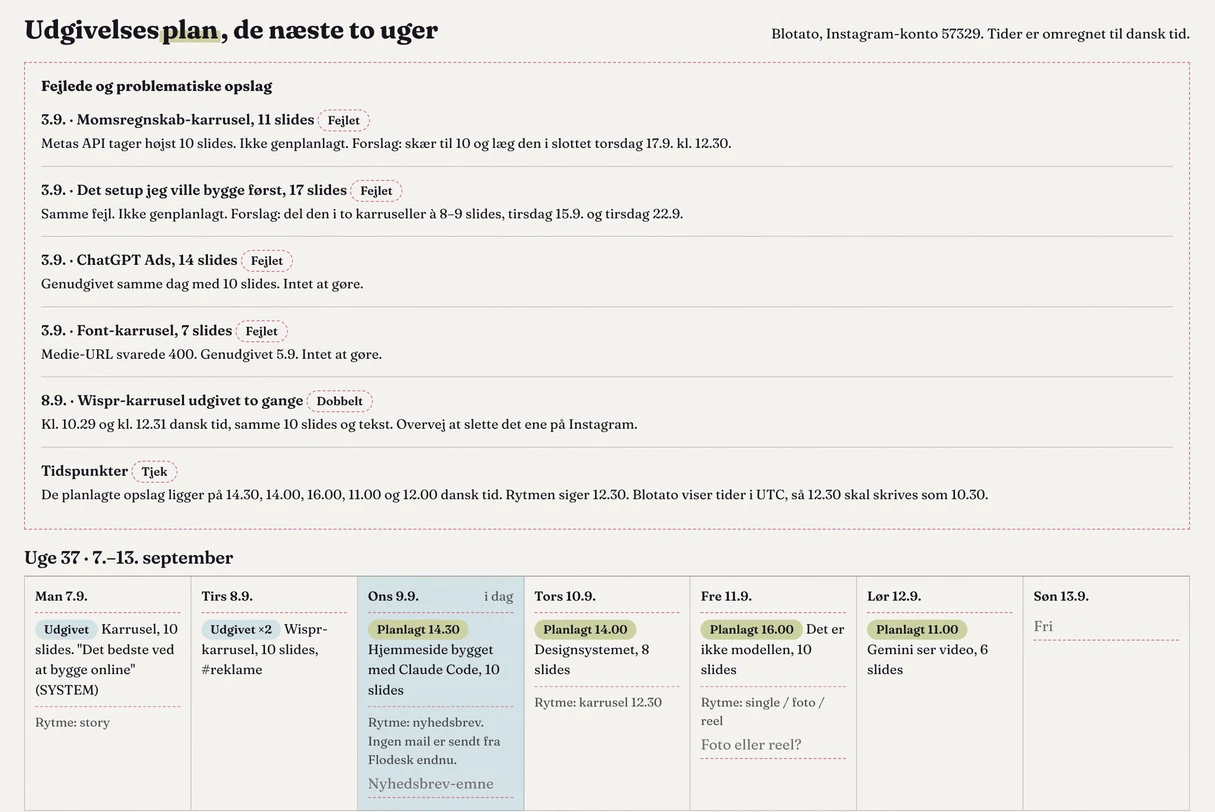Click the 'Udgivelsesplan, de næste to uger' page title
Image resolution: width=1215 pixels, height=812 pixels.
(x=231, y=30)
